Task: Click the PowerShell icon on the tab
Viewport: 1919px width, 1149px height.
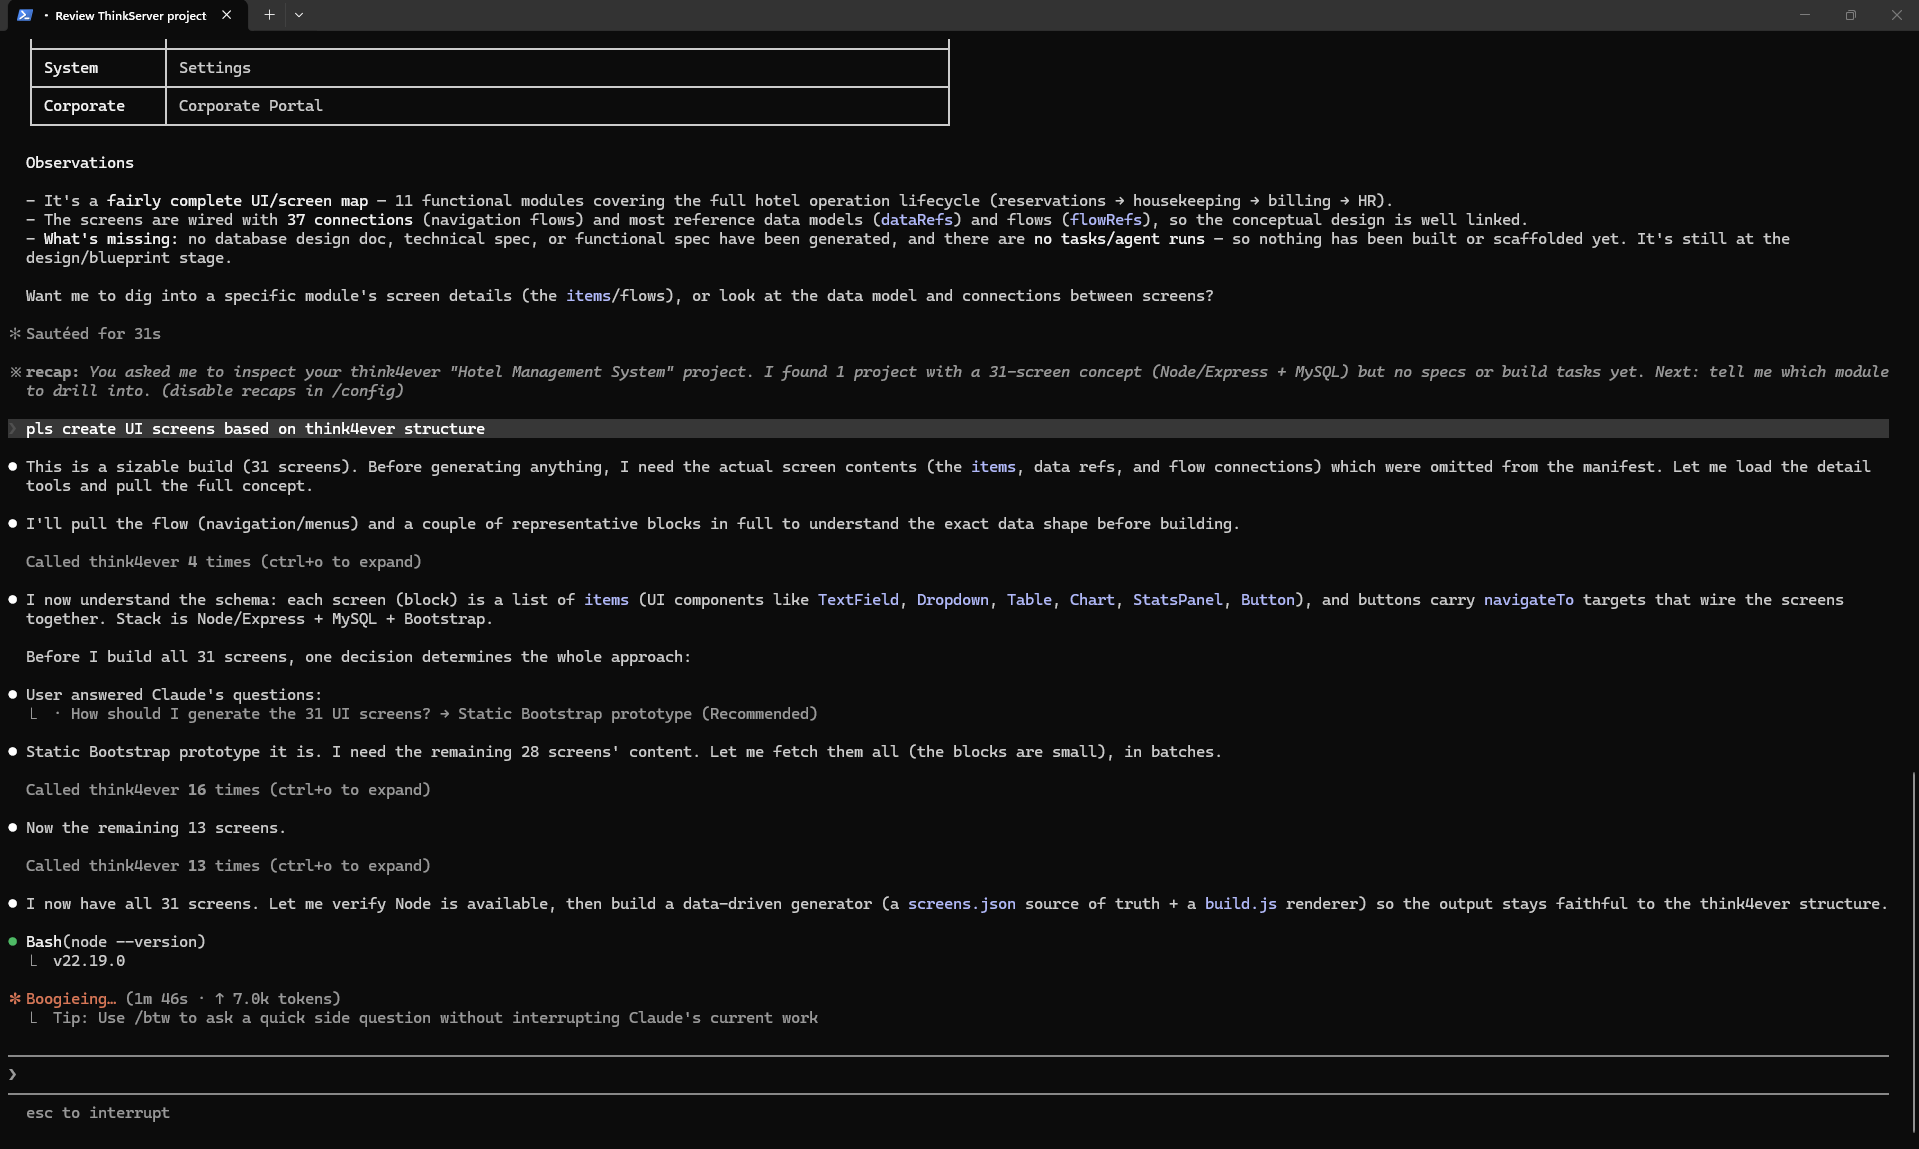Action: (25, 15)
